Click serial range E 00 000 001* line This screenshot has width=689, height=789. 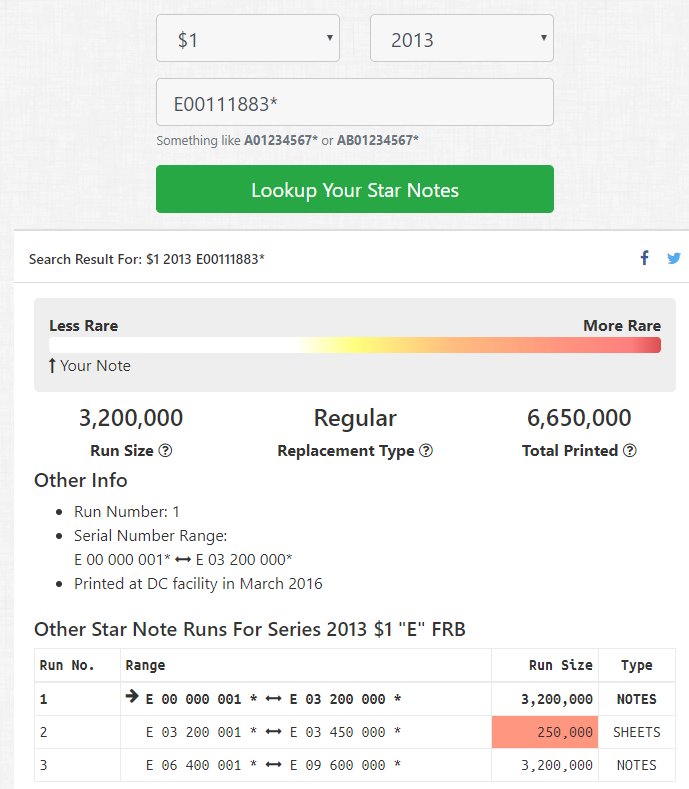point(183,560)
